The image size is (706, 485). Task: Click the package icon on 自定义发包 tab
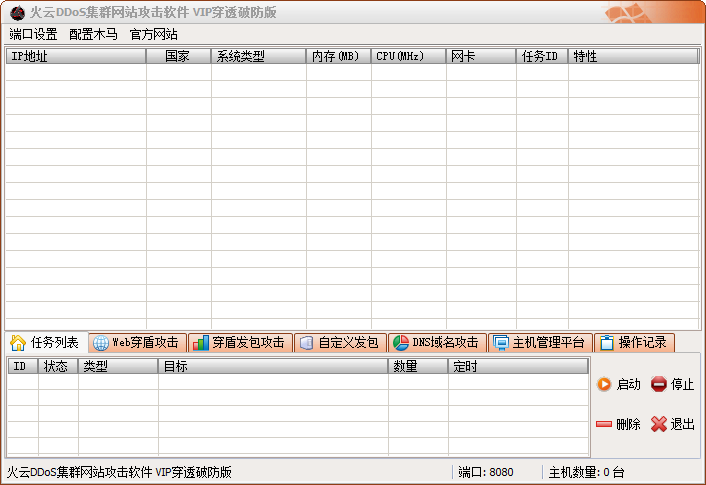[x=307, y=343]
